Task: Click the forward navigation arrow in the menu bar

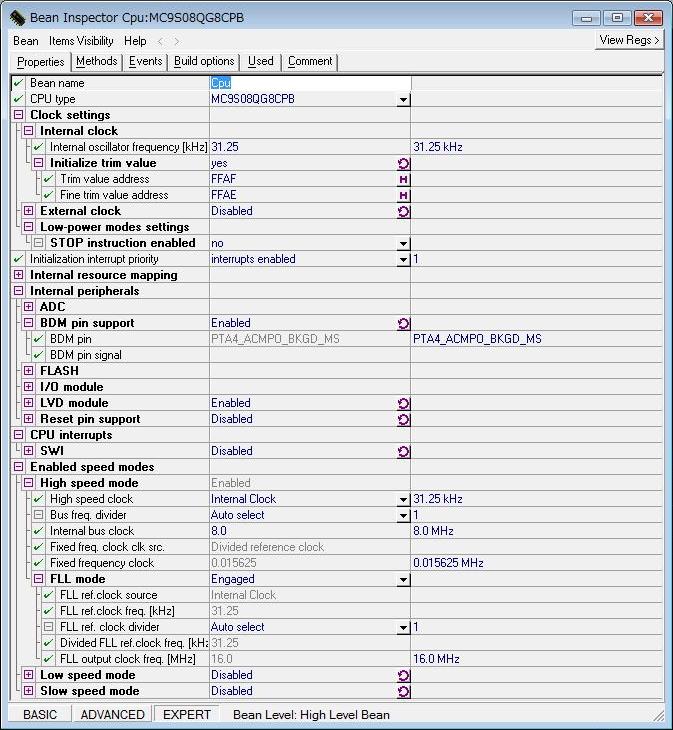Action: pos(176,41)
